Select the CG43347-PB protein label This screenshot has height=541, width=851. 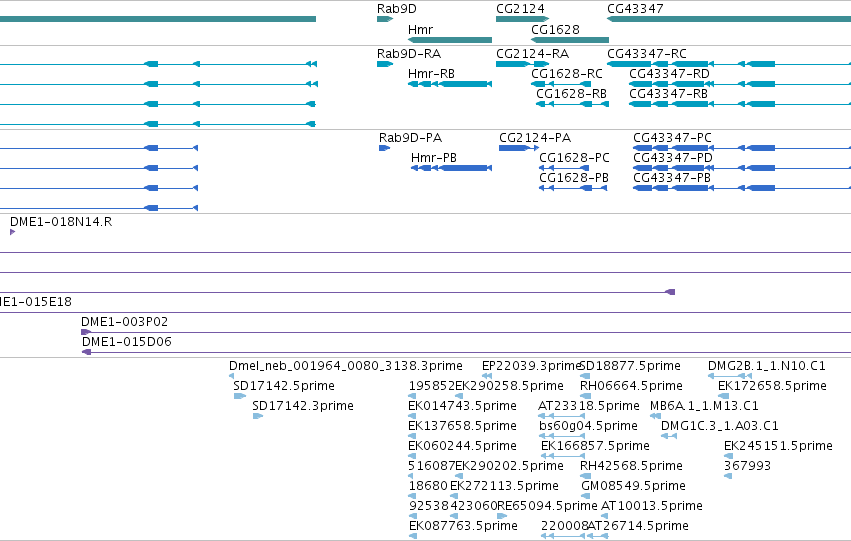[x=671, y=178]
